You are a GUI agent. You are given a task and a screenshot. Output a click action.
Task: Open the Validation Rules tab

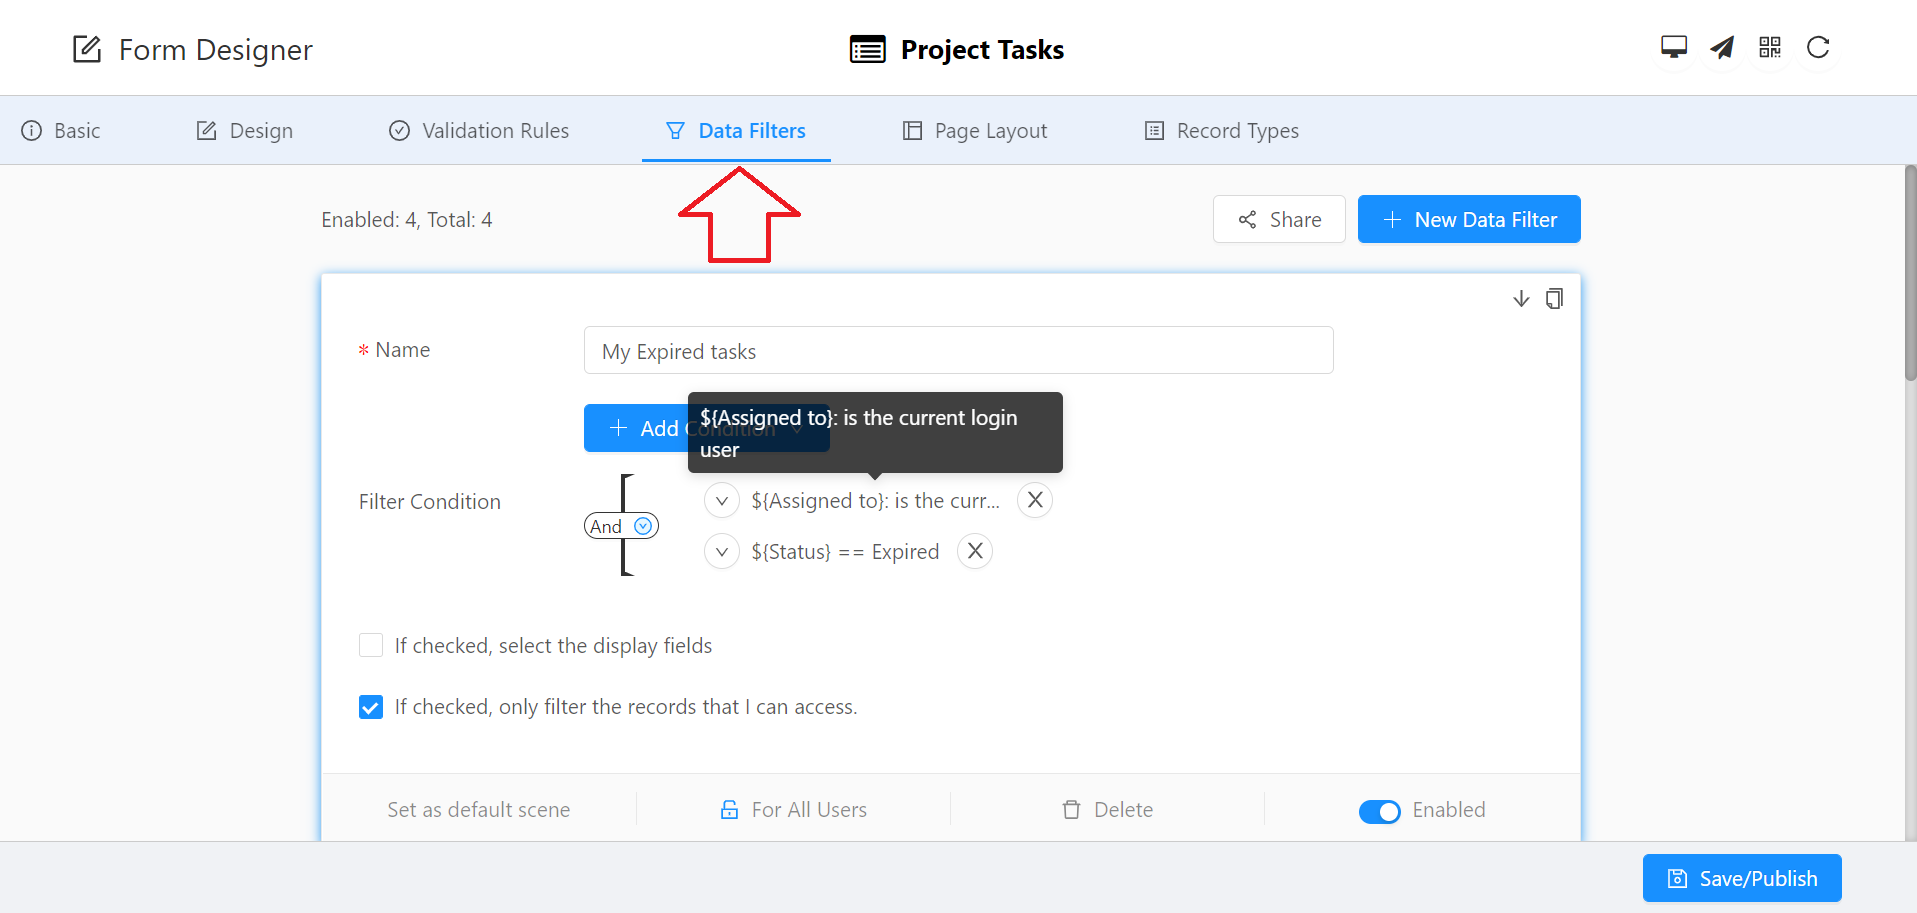(479, 130)
